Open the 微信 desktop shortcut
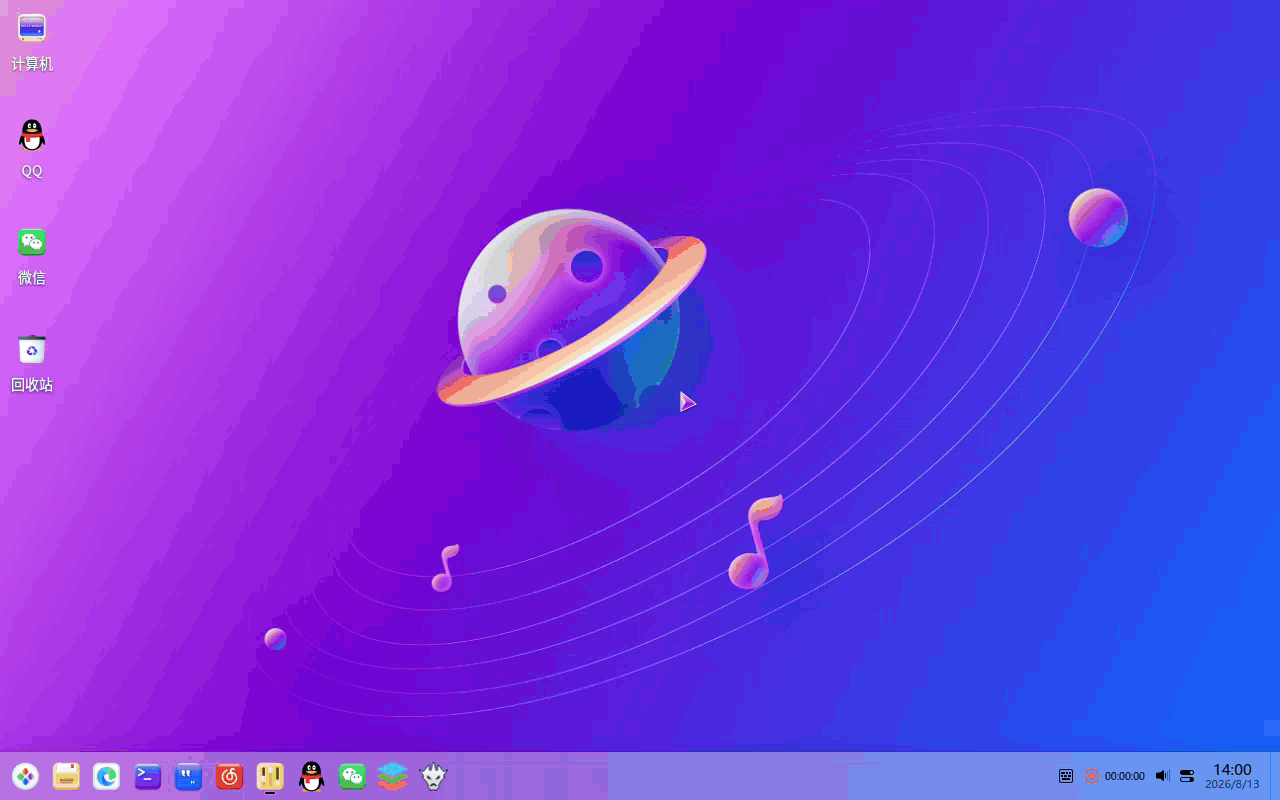This screenshot has height=800, width=1280. tap(32, 255)
